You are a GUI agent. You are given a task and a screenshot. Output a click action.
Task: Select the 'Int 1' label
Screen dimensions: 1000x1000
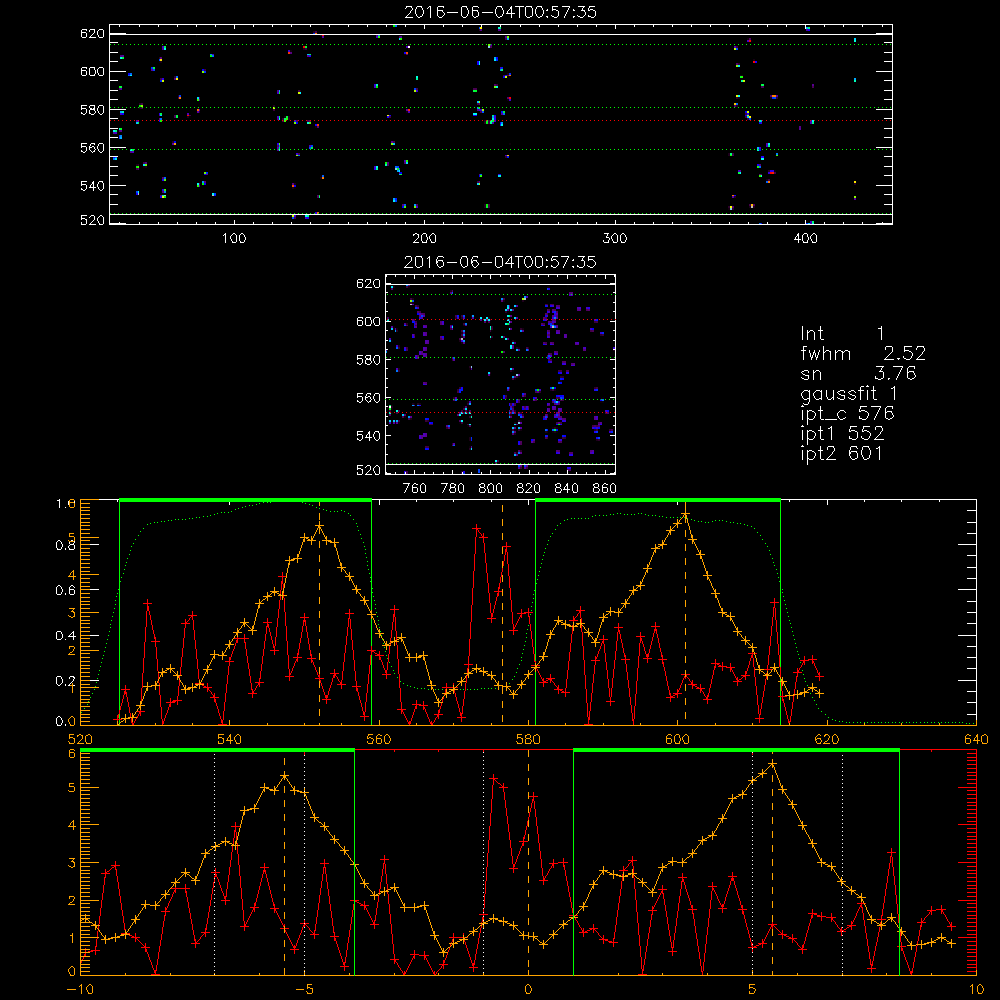click(842, 334)
